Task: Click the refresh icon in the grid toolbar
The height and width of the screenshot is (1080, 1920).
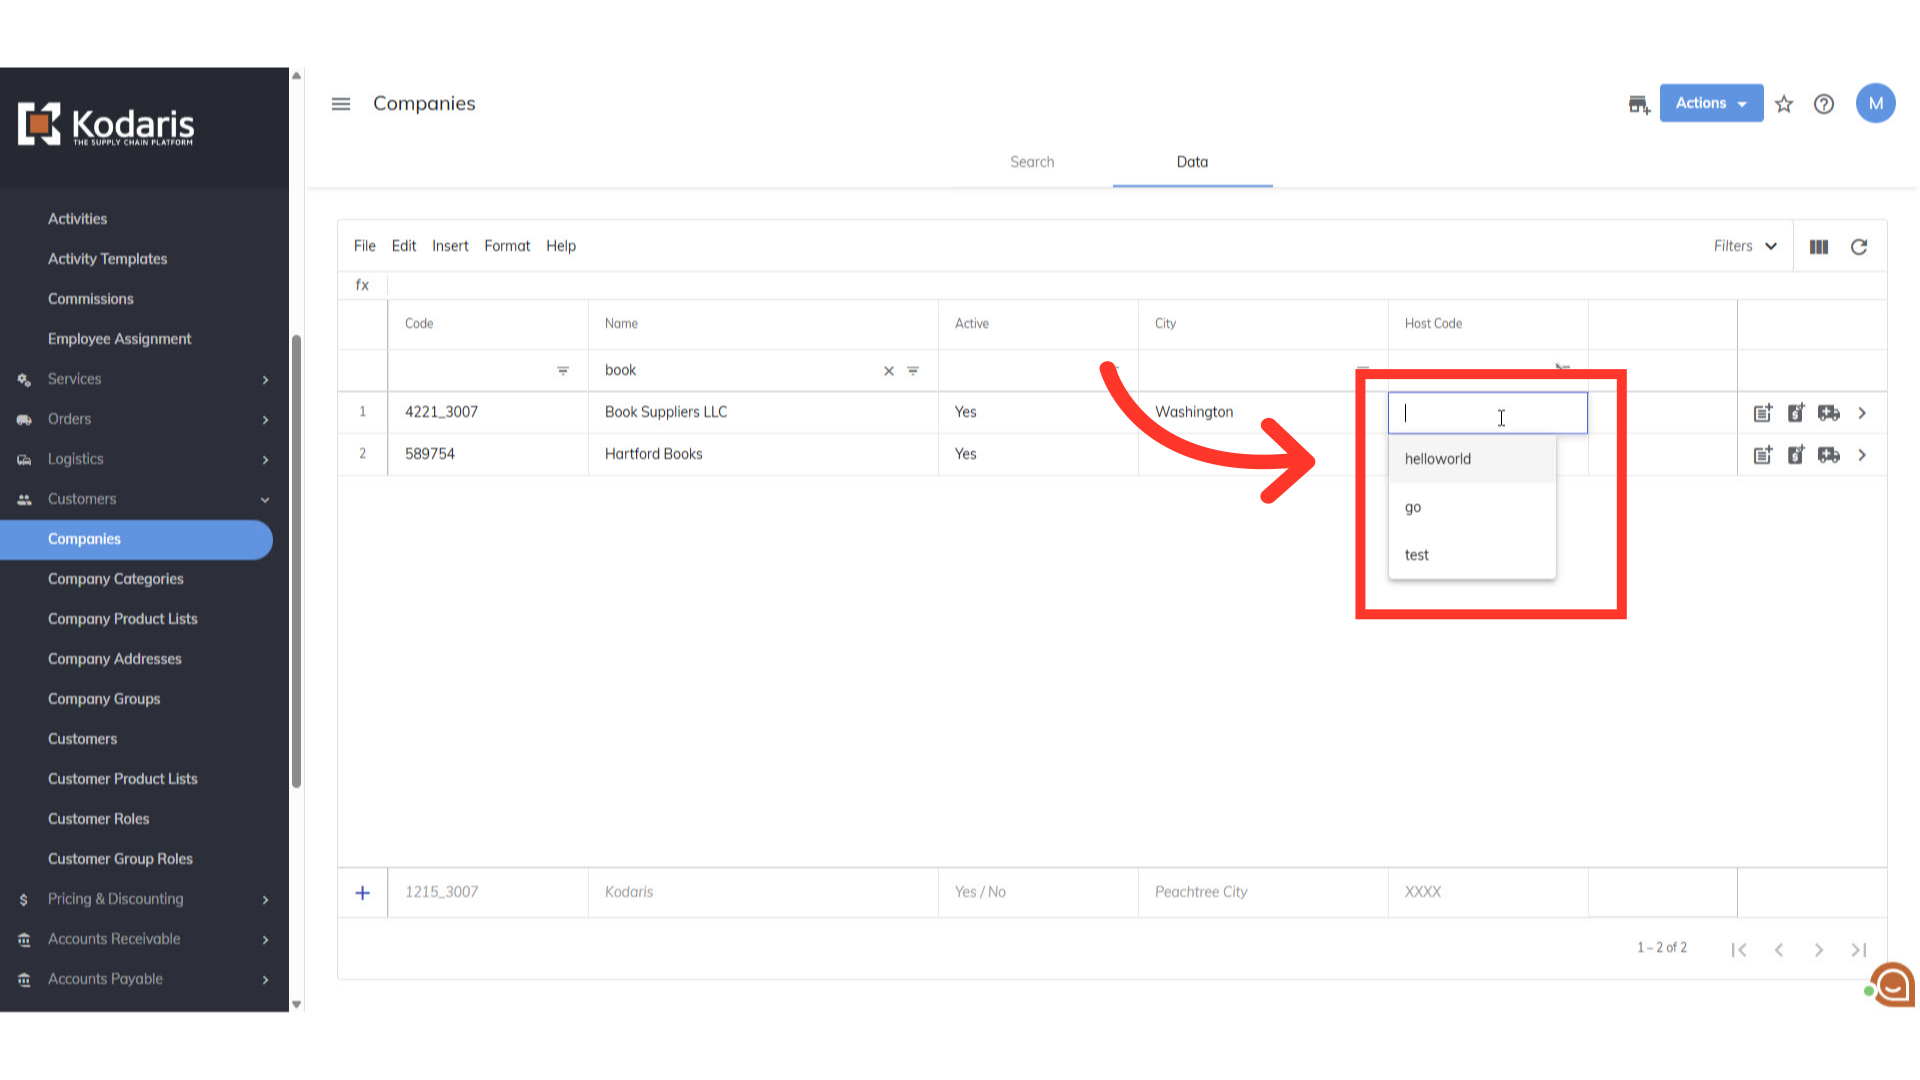Action: tap(1859, 247)
